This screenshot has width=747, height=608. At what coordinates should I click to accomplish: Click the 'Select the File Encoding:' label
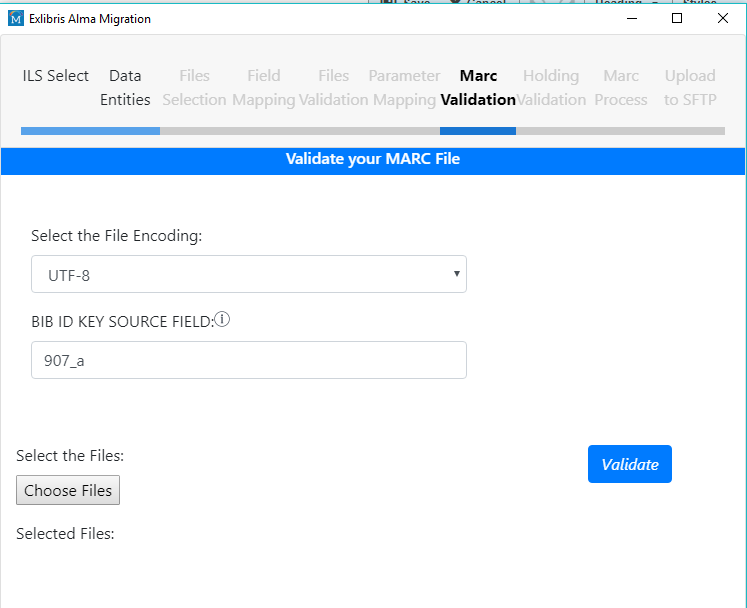tap(117, 236)
